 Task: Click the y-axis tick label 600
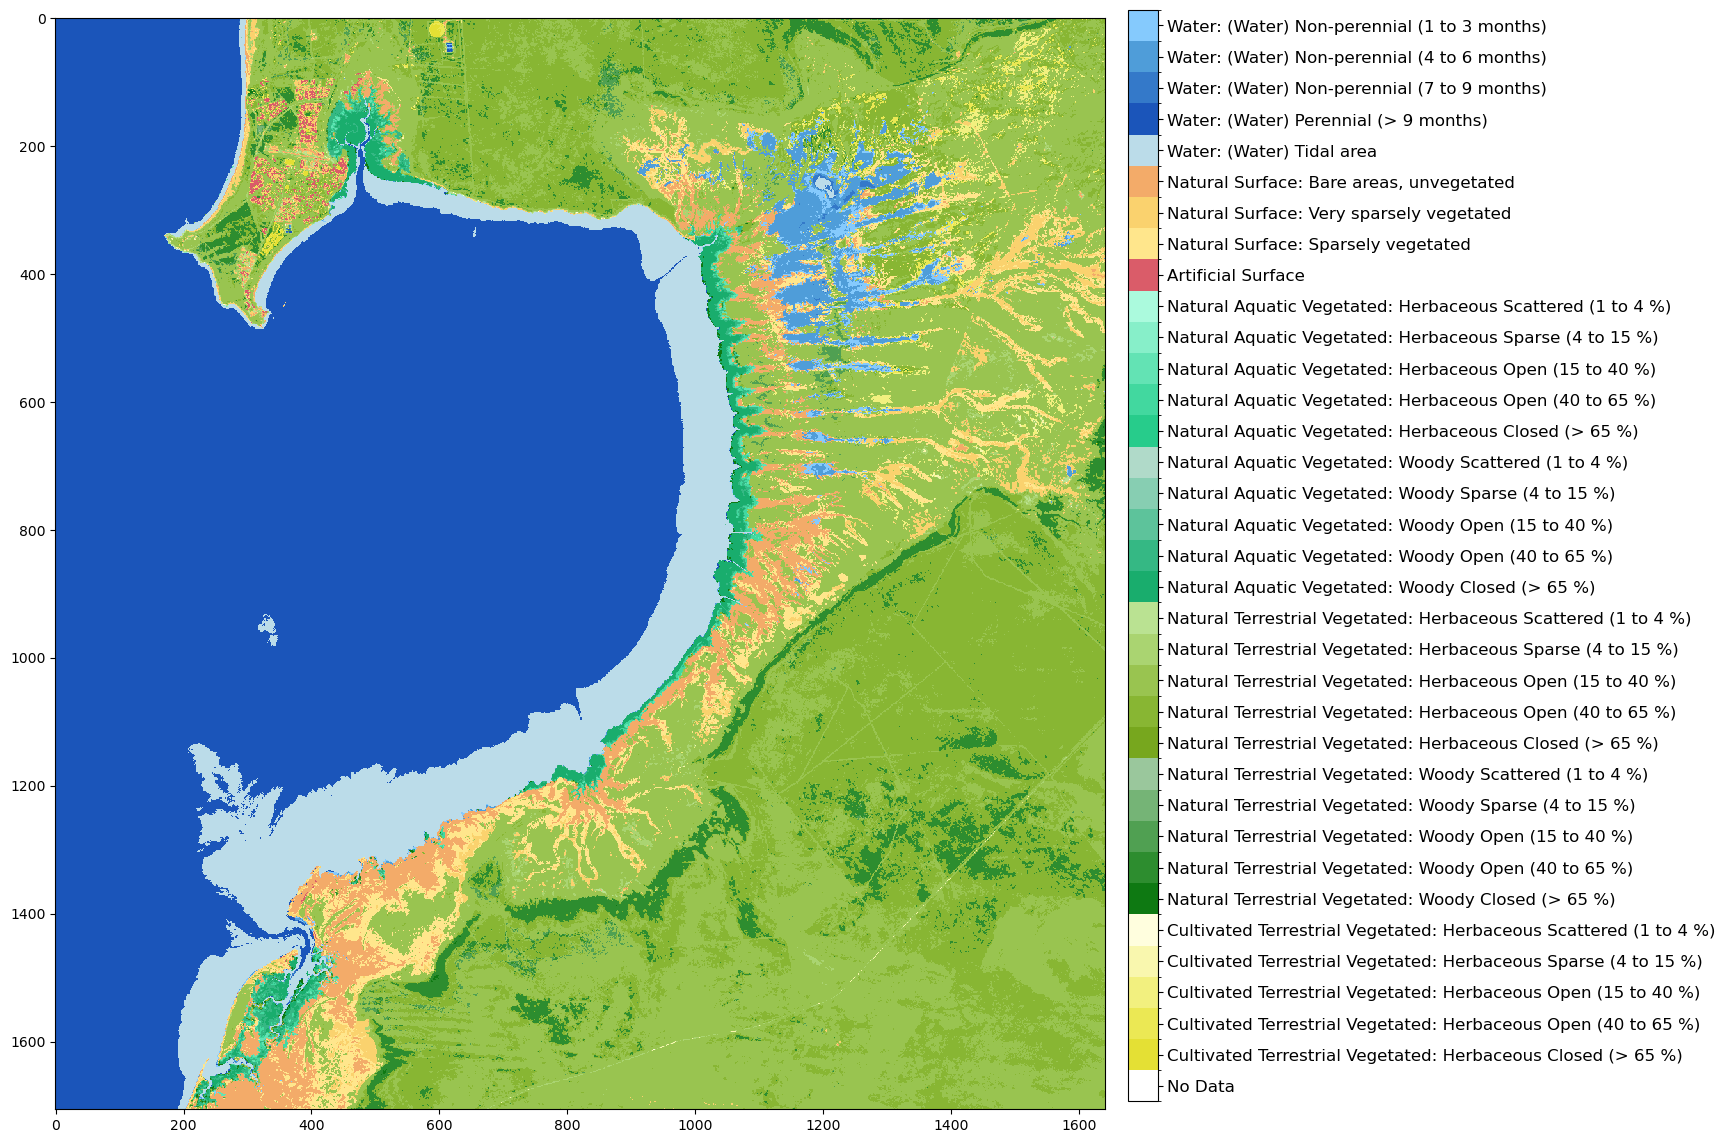point(34,402)
